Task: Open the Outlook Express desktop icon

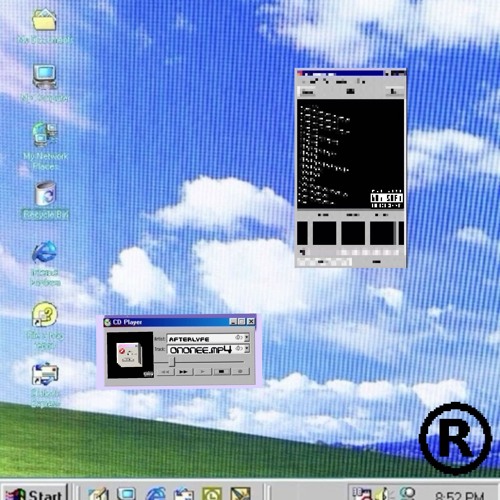Action: click(45, 374)
